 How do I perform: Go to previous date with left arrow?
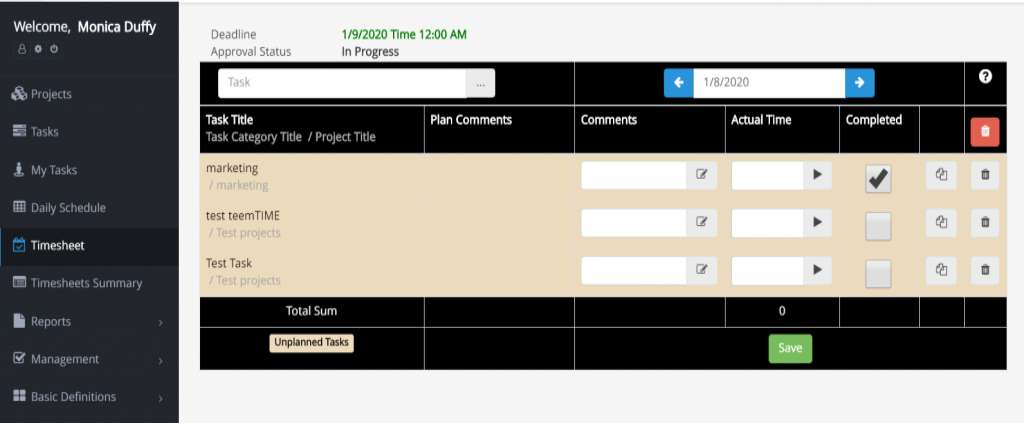(x=679, y=83)
